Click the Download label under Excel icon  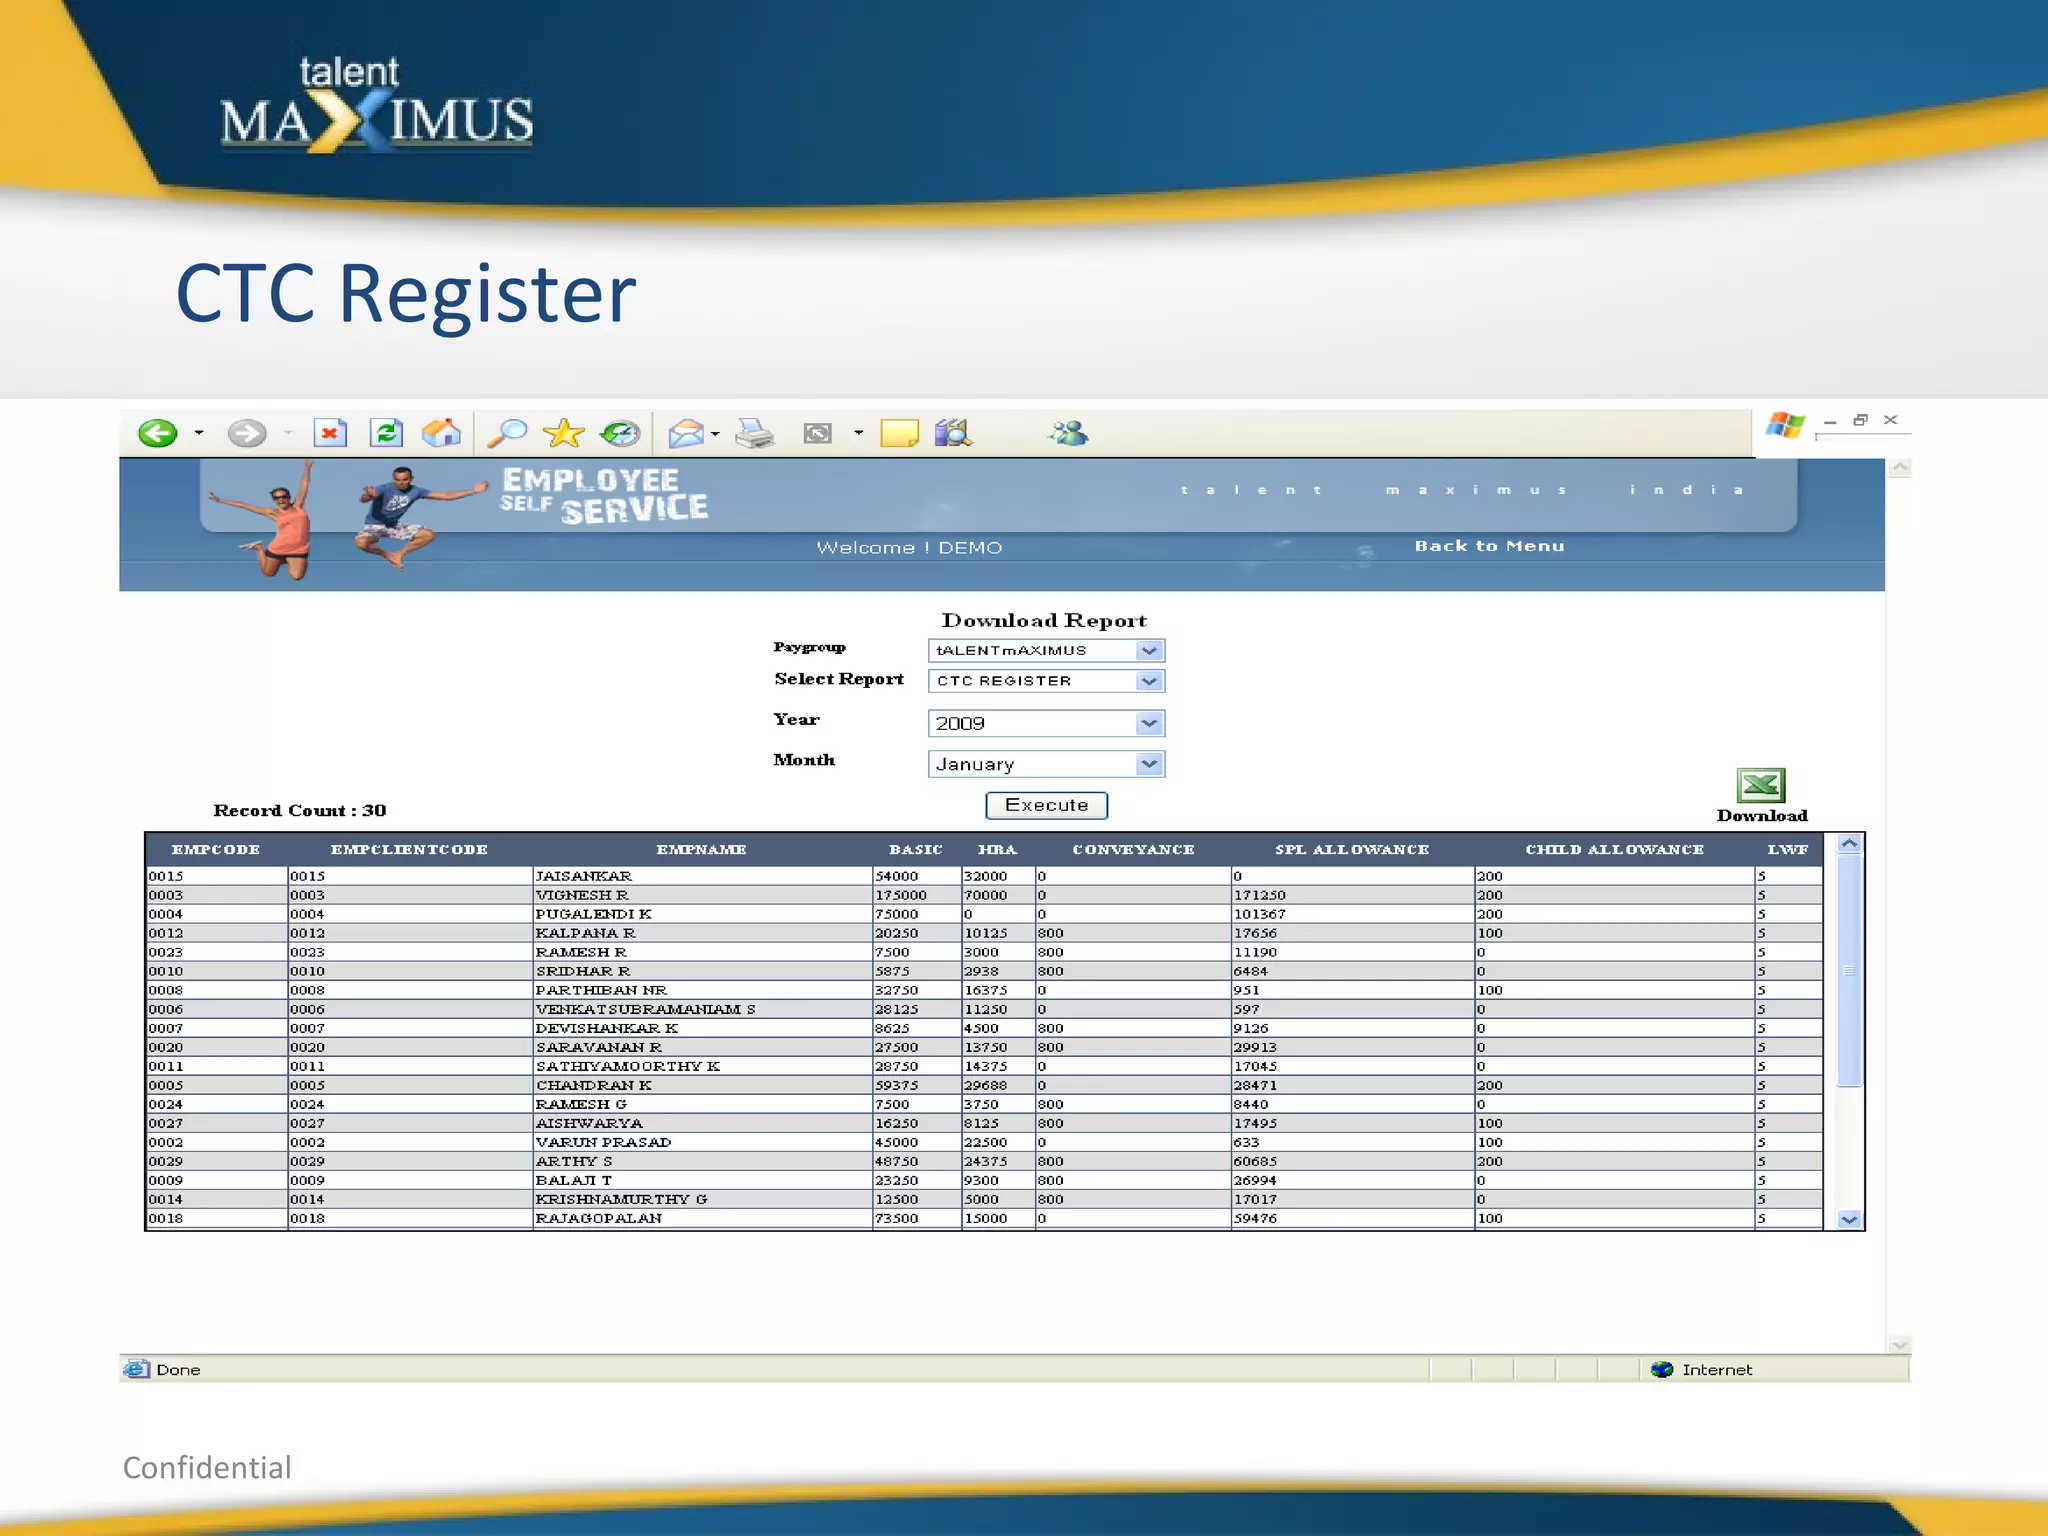(1762, 815)
